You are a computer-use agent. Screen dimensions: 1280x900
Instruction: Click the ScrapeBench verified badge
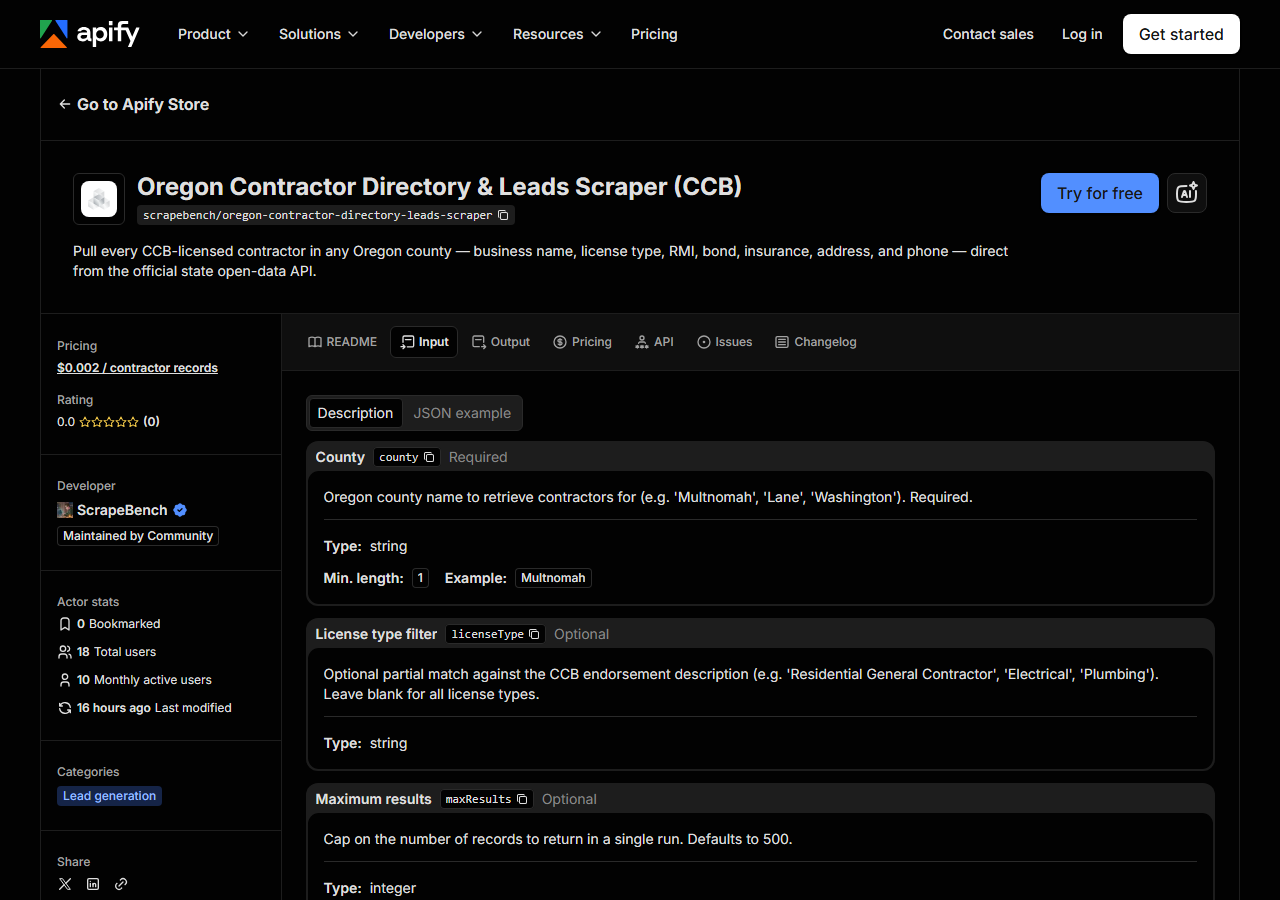(180, 510)
